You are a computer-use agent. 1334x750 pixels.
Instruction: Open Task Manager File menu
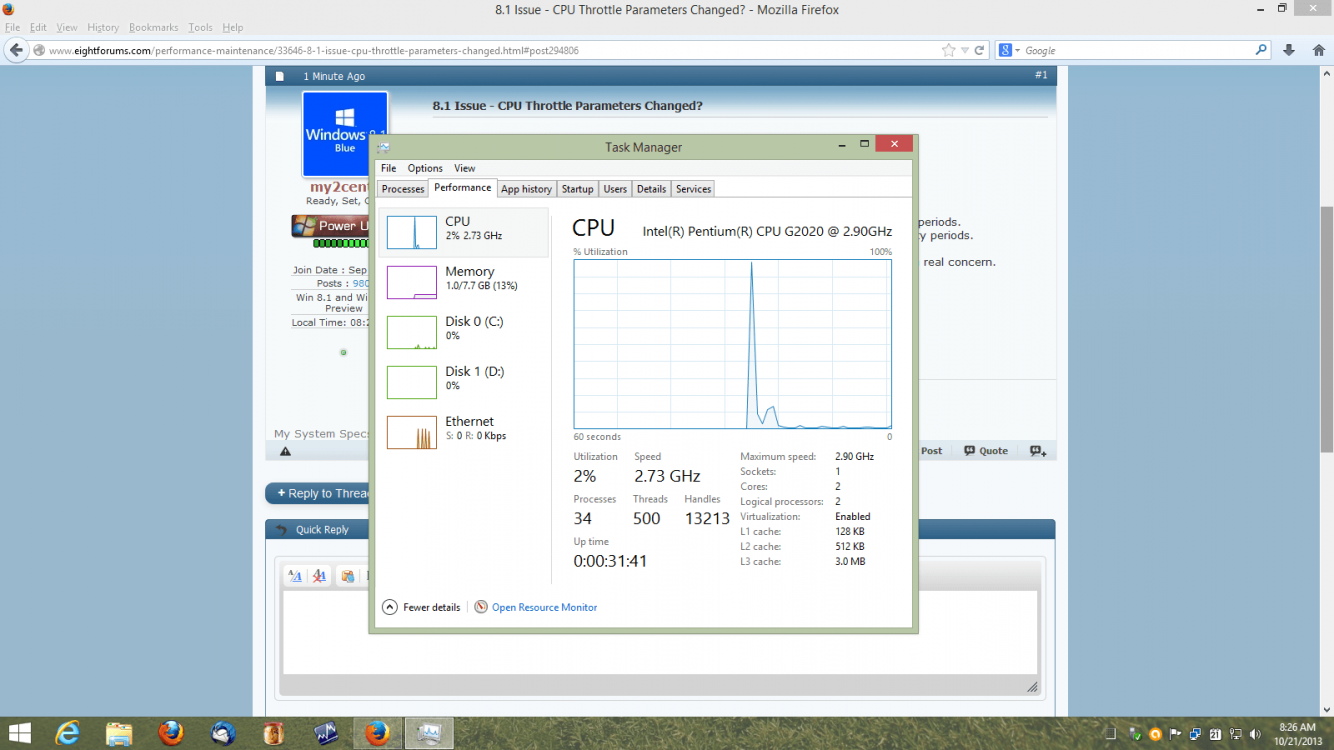388,168
